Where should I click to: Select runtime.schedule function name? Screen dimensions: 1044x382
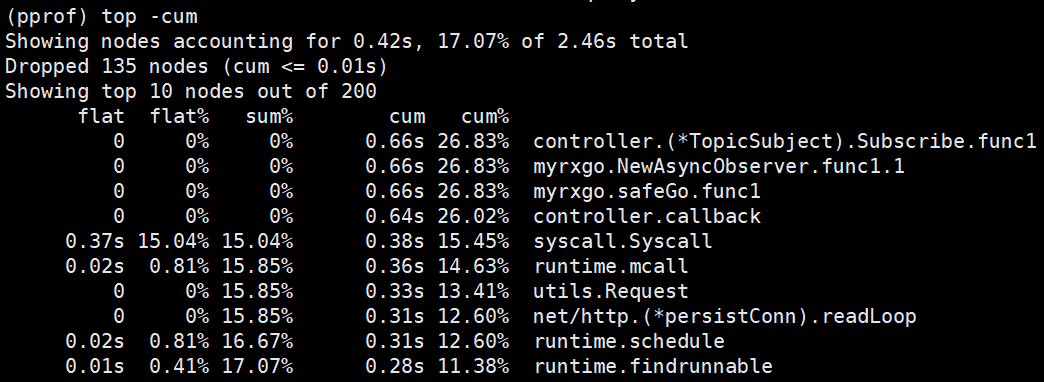pyautogui.click(x=629, y=341)
